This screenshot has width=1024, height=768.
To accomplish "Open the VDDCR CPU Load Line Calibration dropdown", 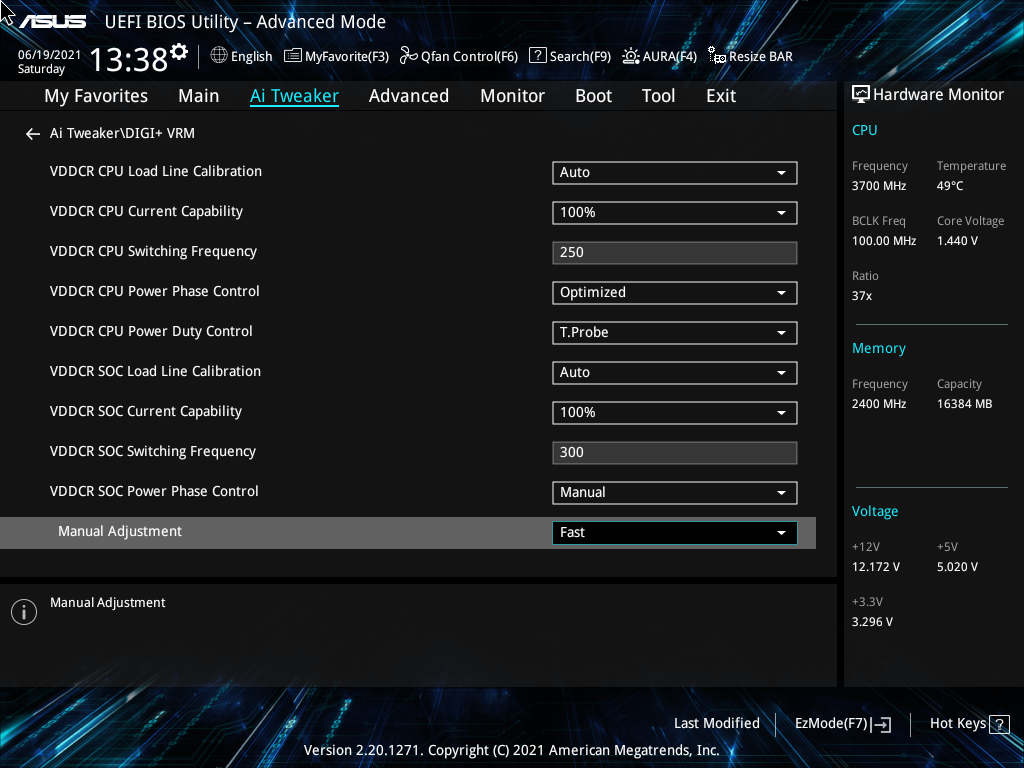I will tap(674, 172).
